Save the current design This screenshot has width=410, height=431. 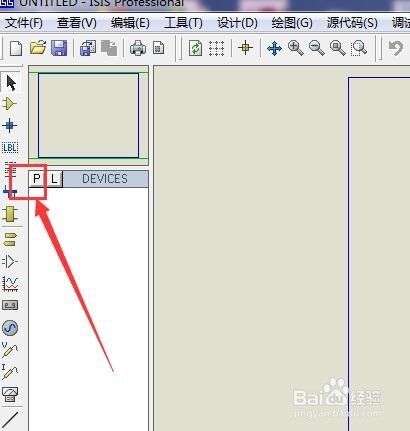point(59,48)
